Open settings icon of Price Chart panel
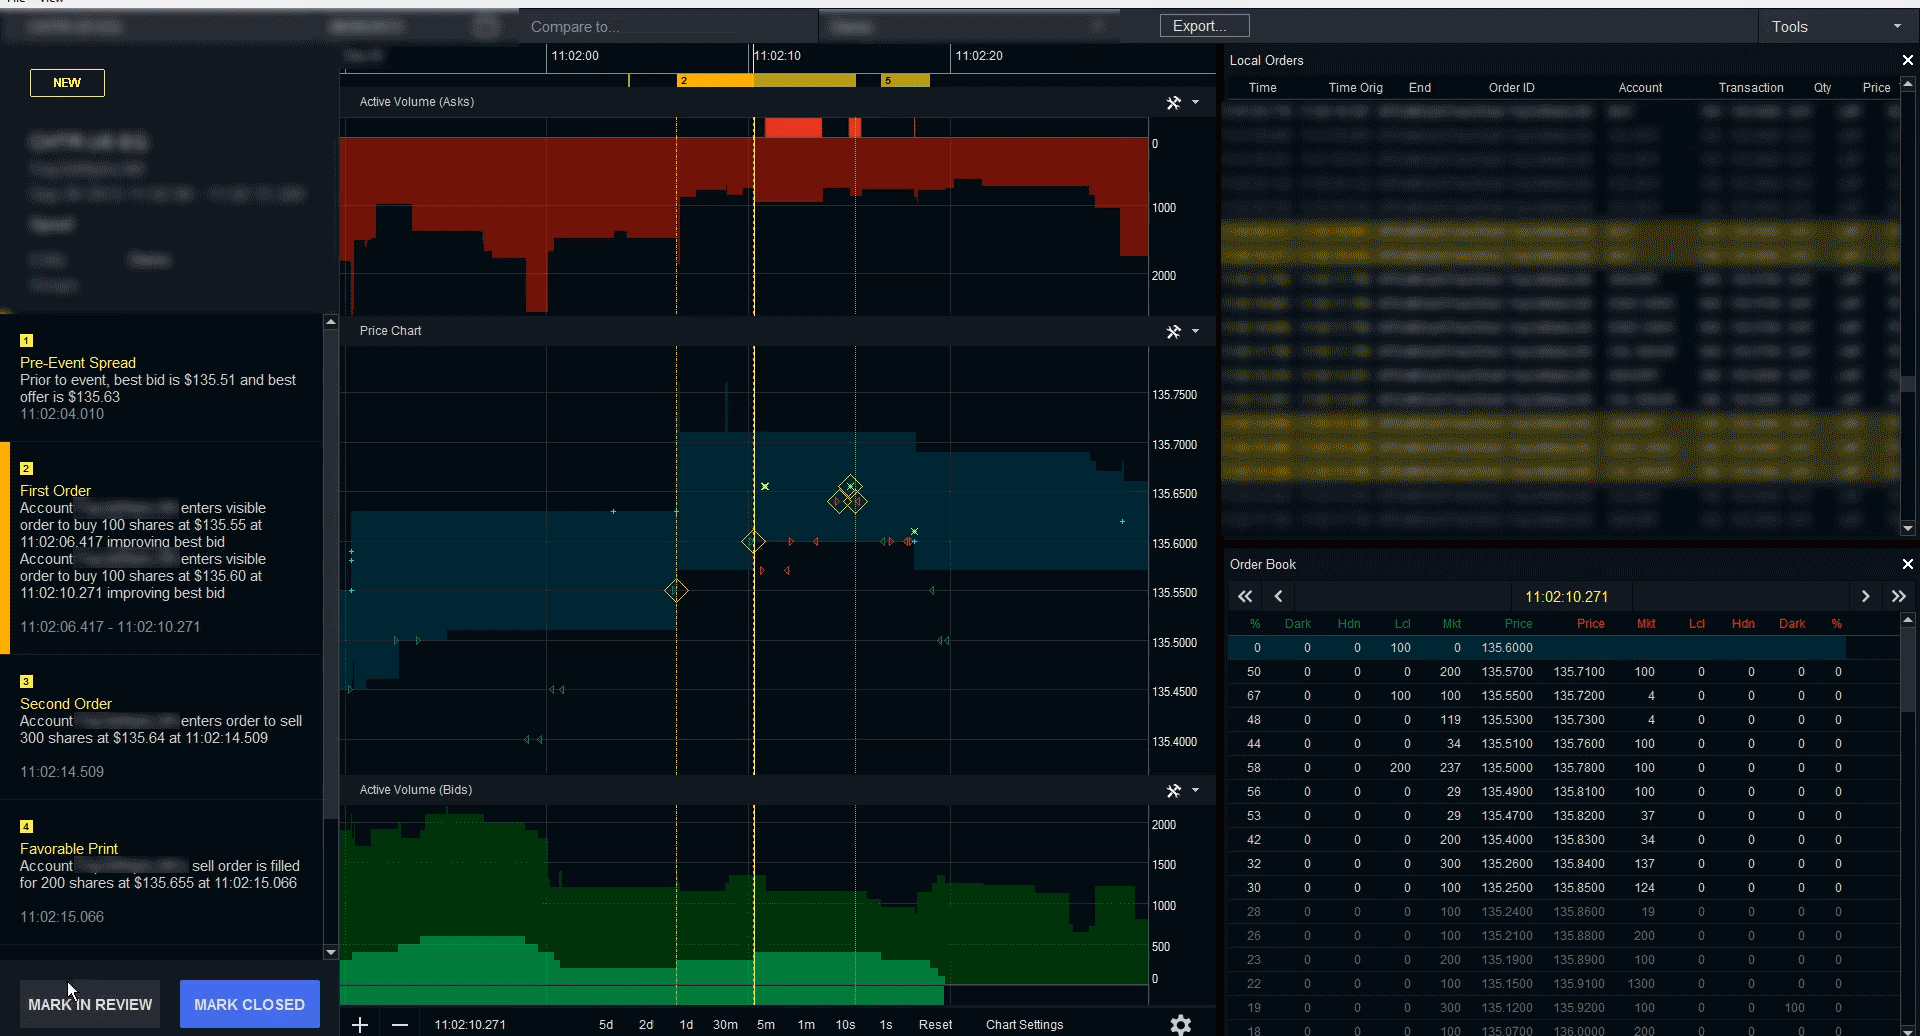1920x1036 pixels. [1174, 331]
